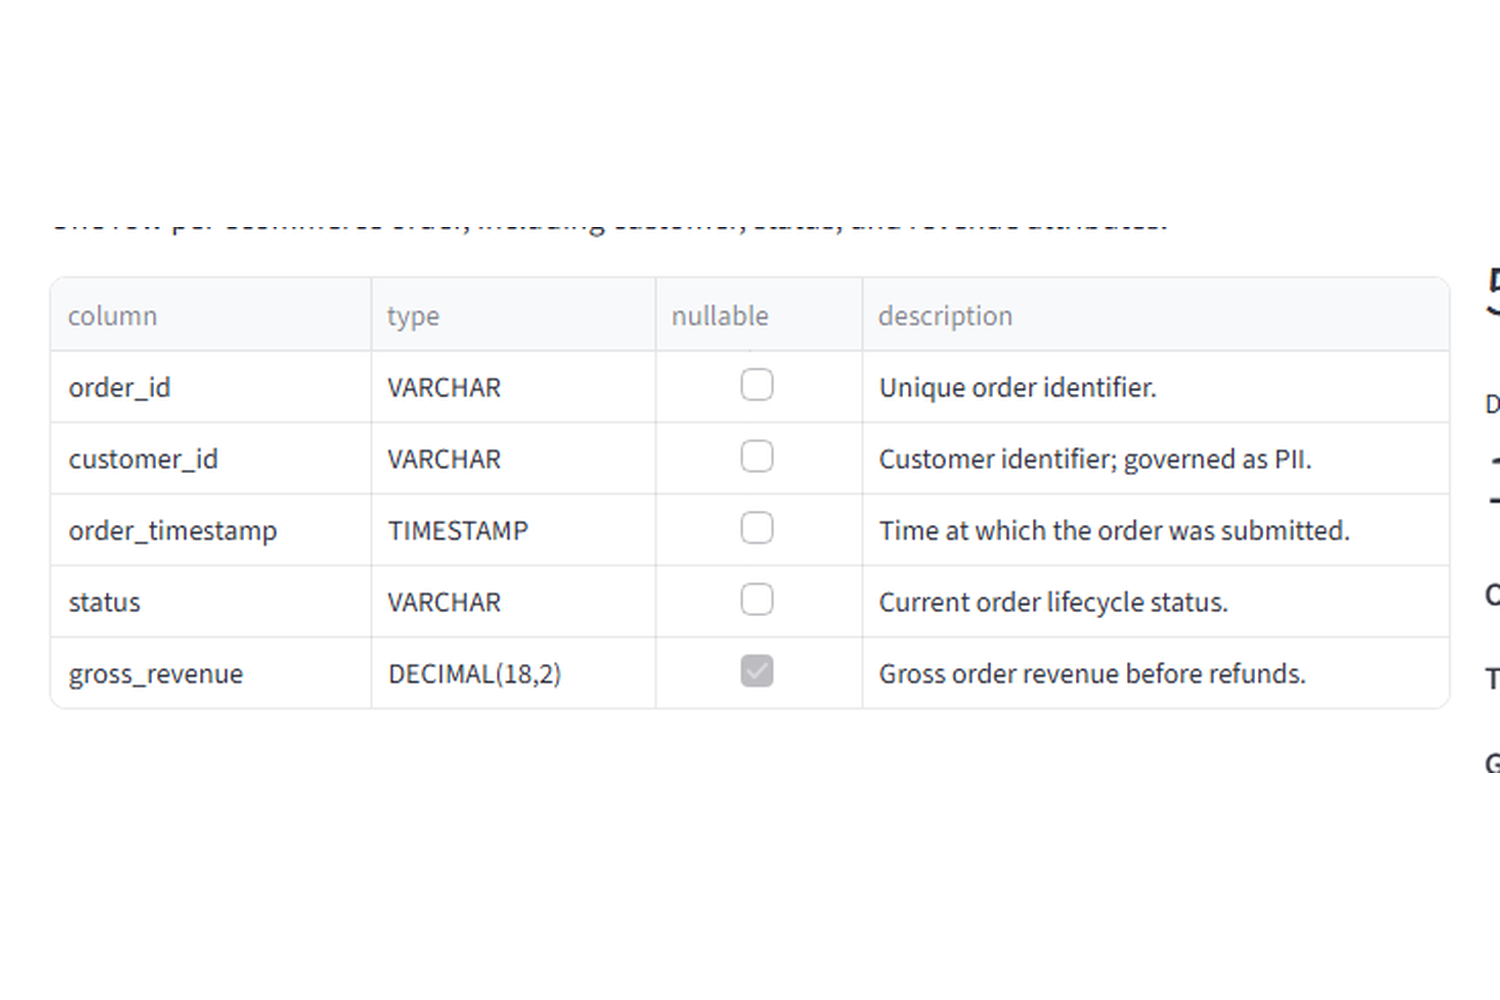This screenshot has width=1500, height=1000.
Task: Click 'Unique order identifier.' description cell
Action: [x=1156, y=387]
